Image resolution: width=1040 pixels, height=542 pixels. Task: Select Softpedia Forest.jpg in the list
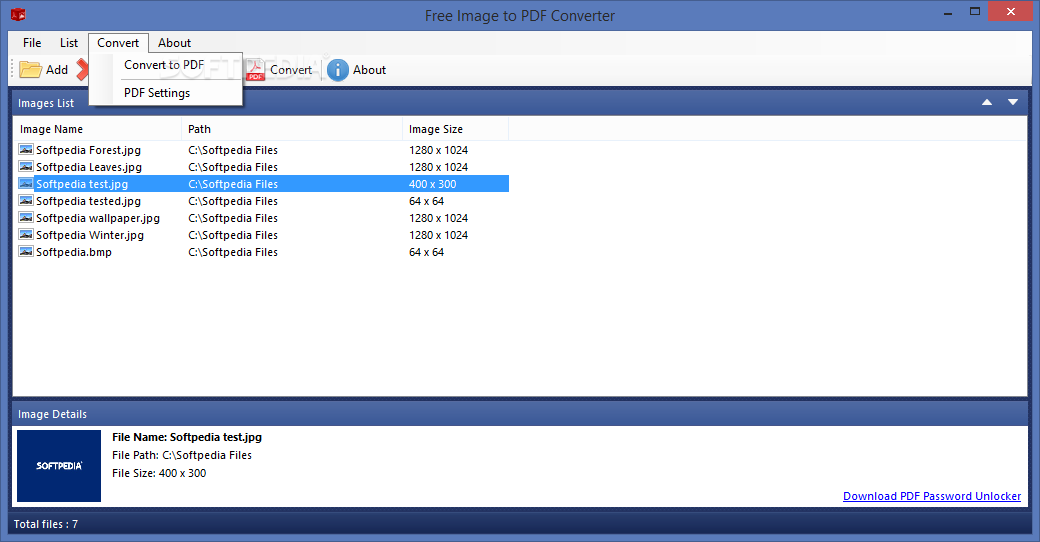click(x=88, y=150)
